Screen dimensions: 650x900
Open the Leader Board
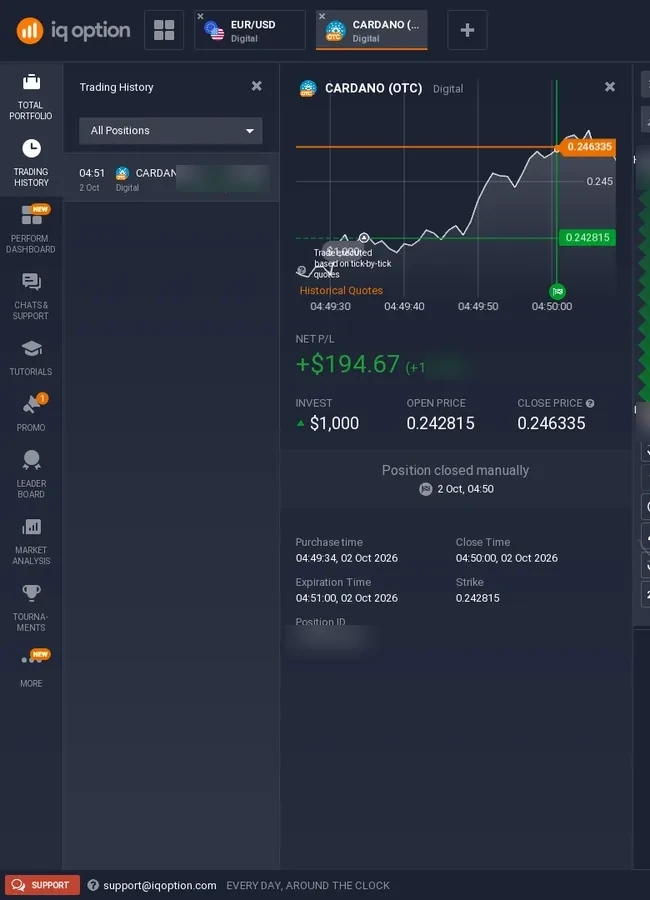click(x=31, y=474)
